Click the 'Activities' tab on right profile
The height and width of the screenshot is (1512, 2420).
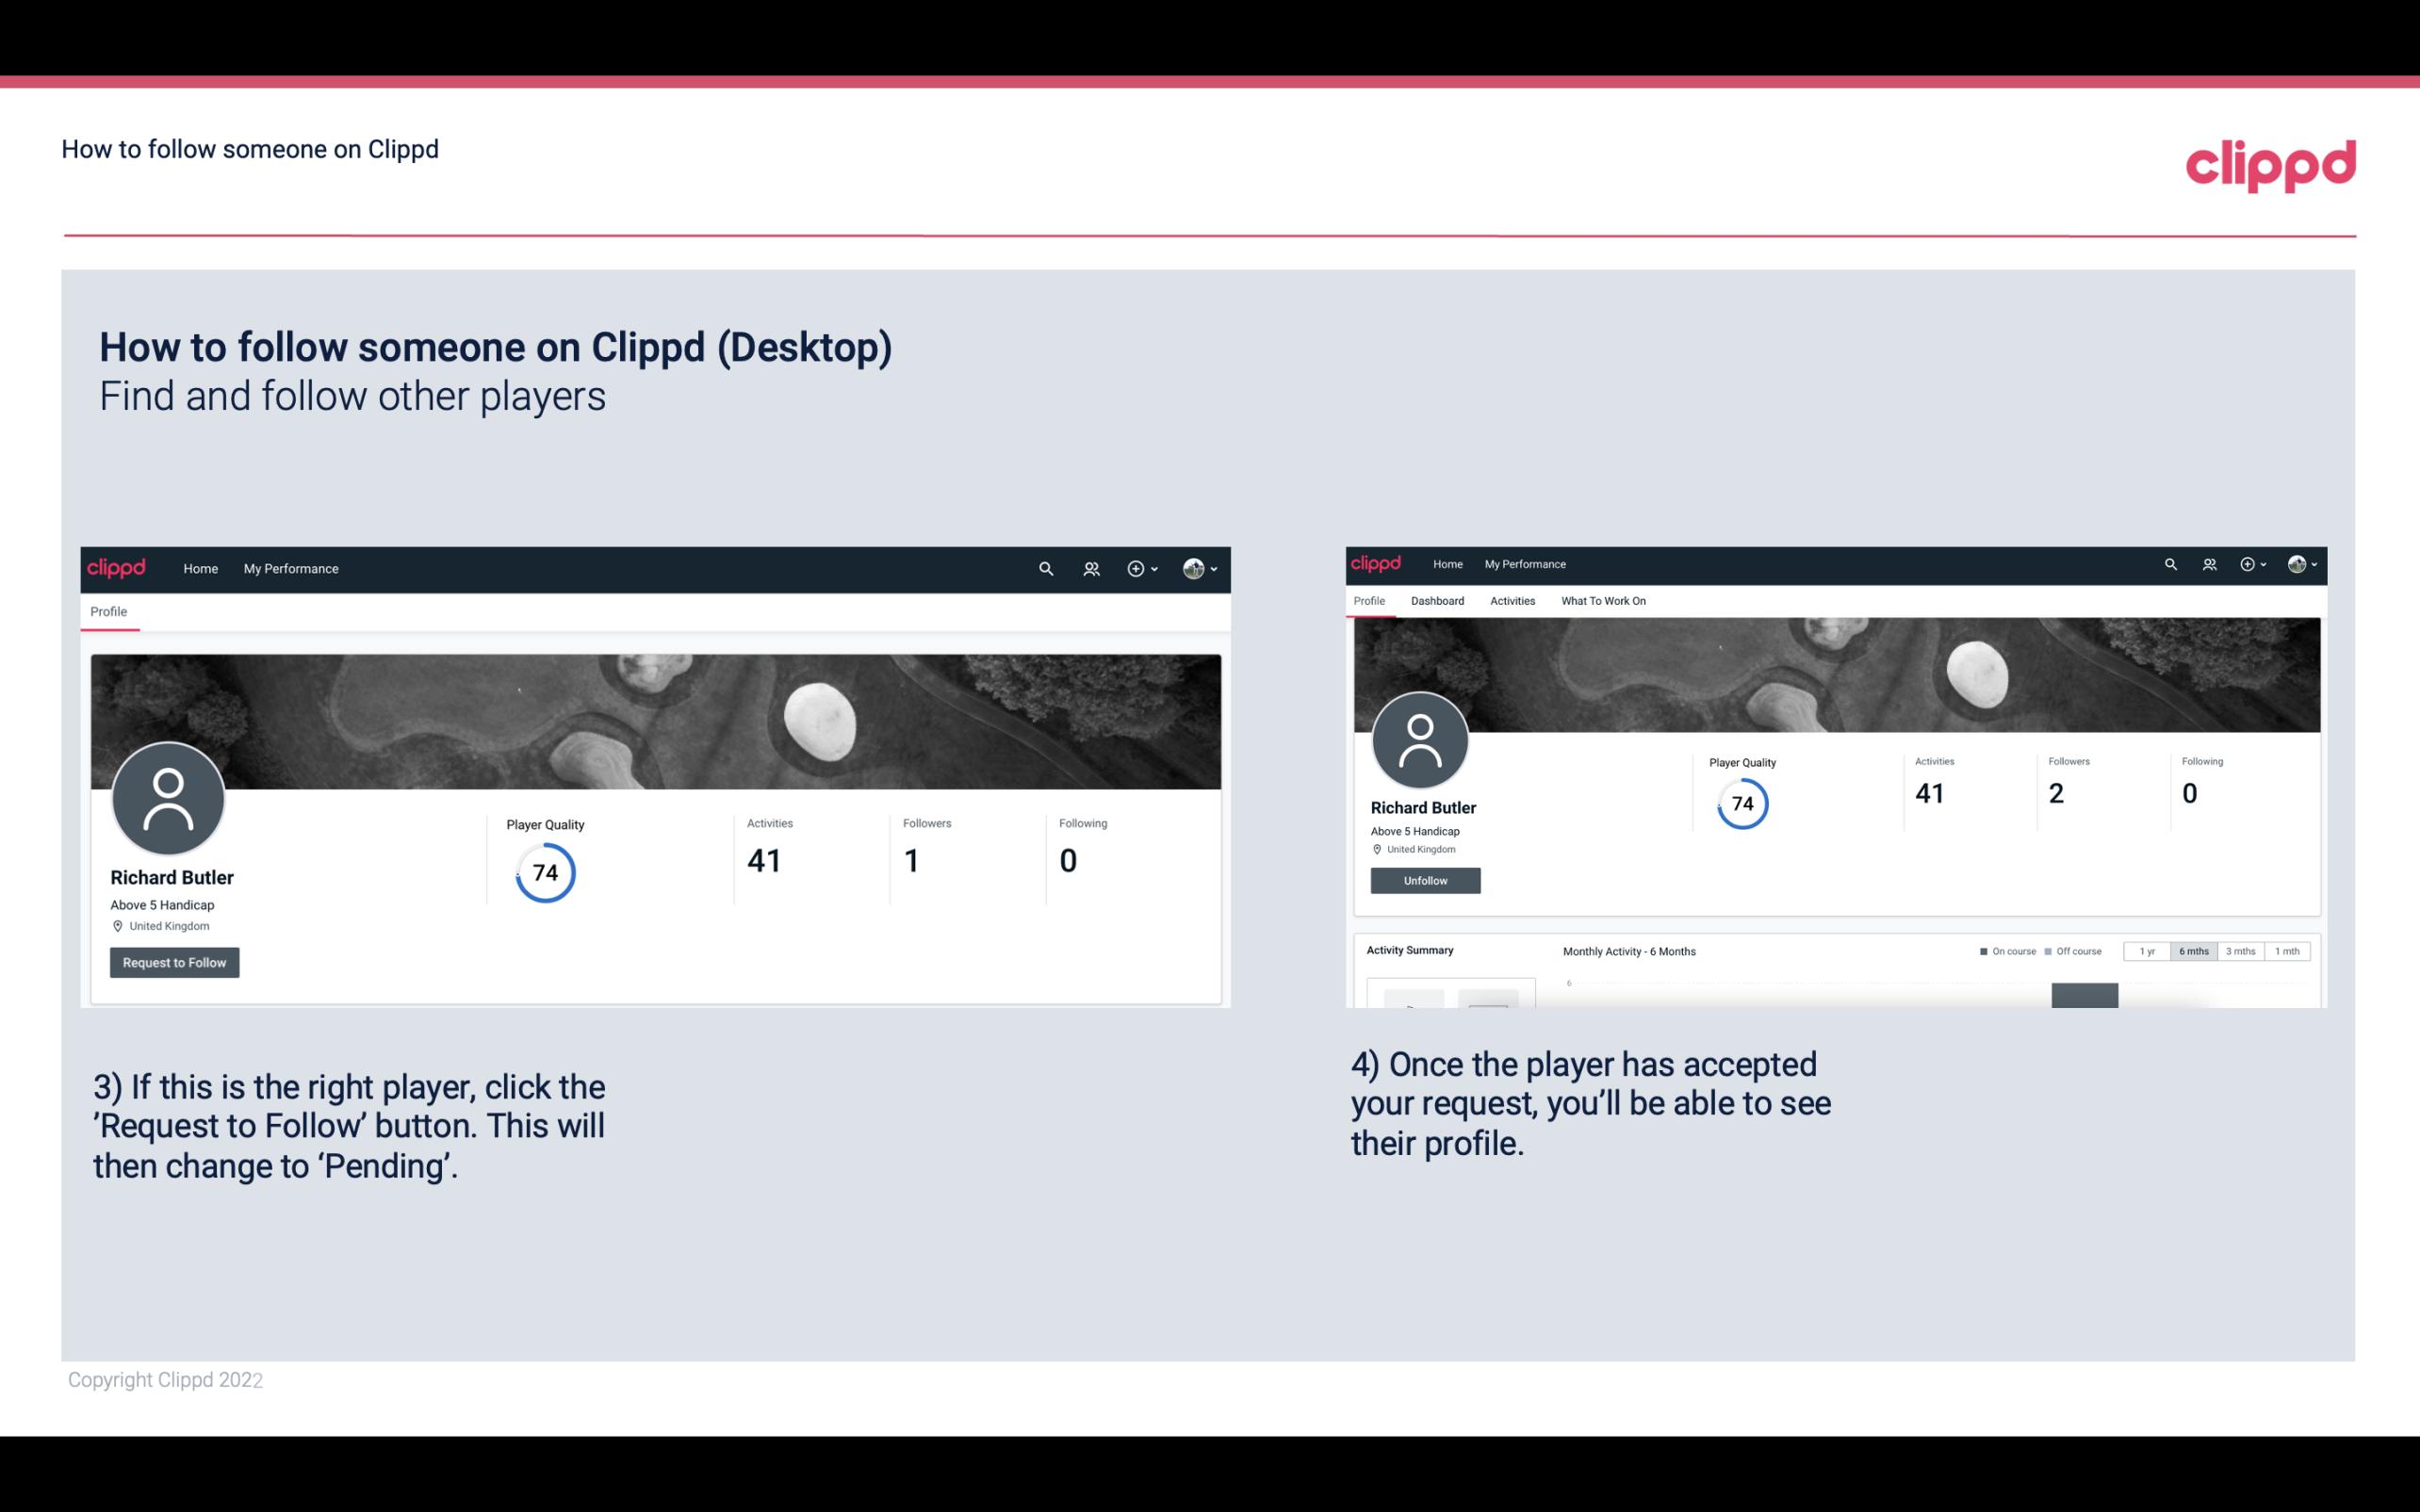[x=1511, y=601]
